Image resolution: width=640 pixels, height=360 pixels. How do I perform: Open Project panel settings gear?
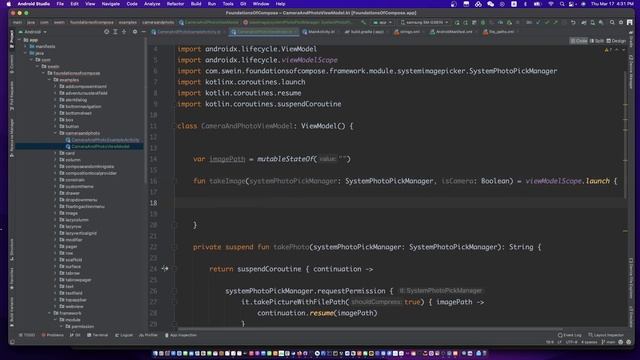point(135,32)
